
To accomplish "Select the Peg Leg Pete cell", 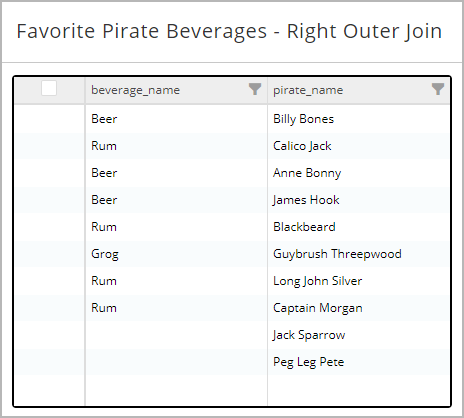I will click(x=359, y=362).
